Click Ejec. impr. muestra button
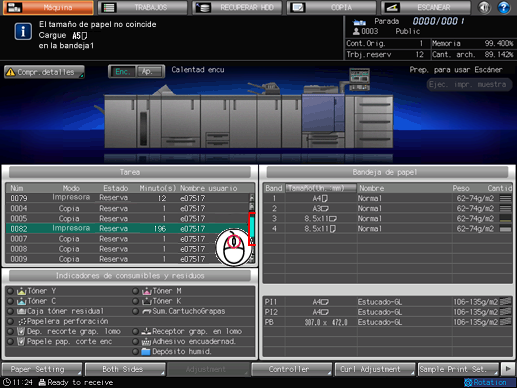The height and width of the screenshot is (388, 517). tap(469, 84)
